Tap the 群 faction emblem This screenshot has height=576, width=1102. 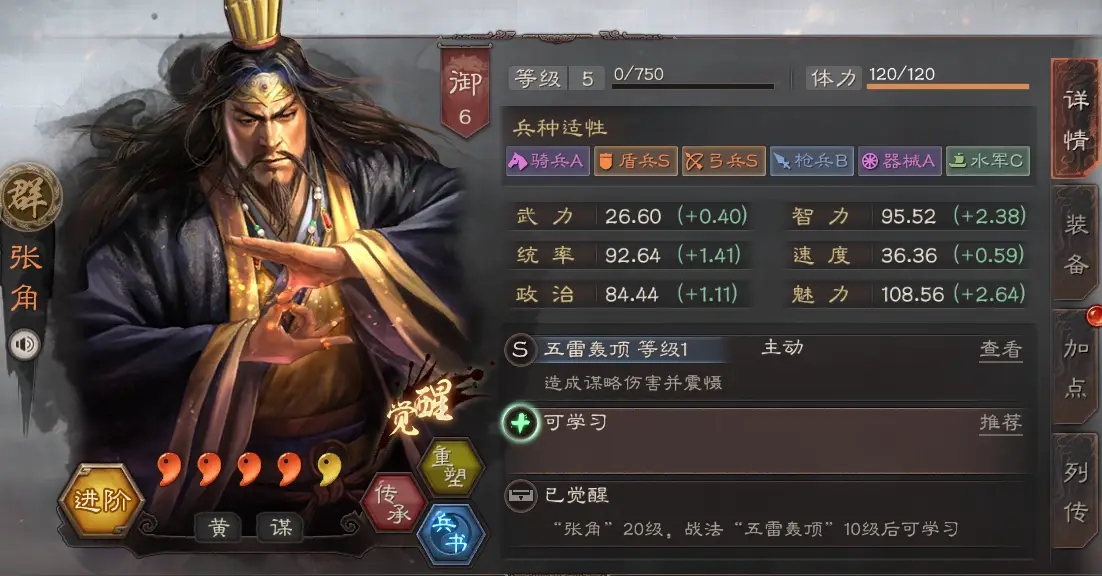[x=28, y=198]
